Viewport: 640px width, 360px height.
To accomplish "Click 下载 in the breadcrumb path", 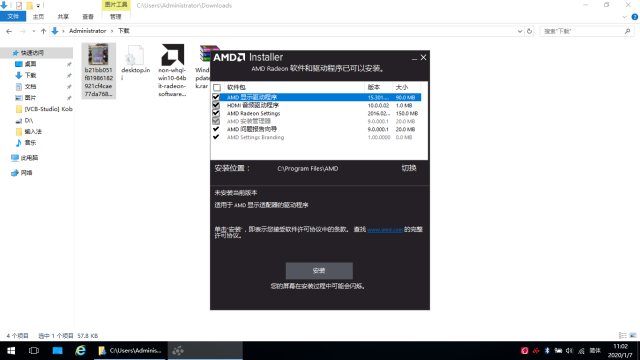I will (124, 31).
